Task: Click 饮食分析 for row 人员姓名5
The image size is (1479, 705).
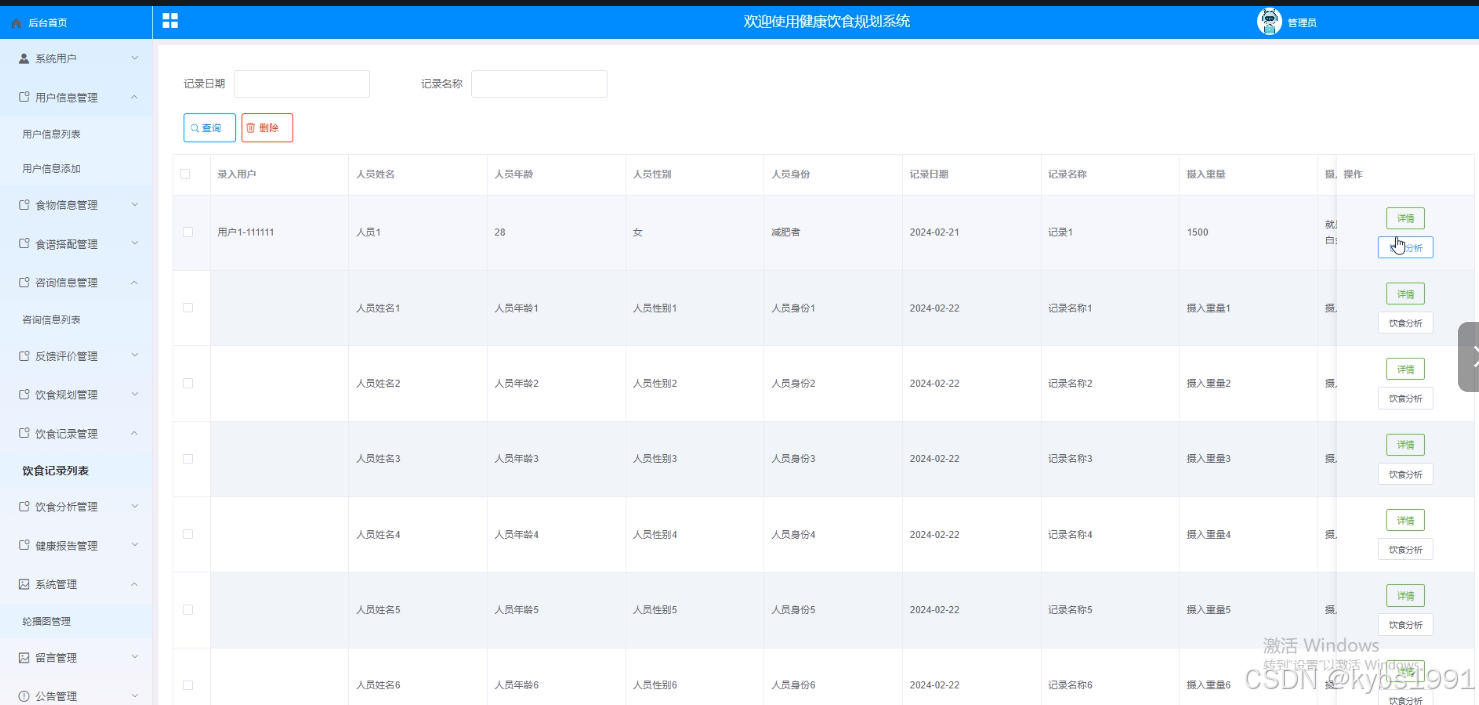Action: 1405,625
